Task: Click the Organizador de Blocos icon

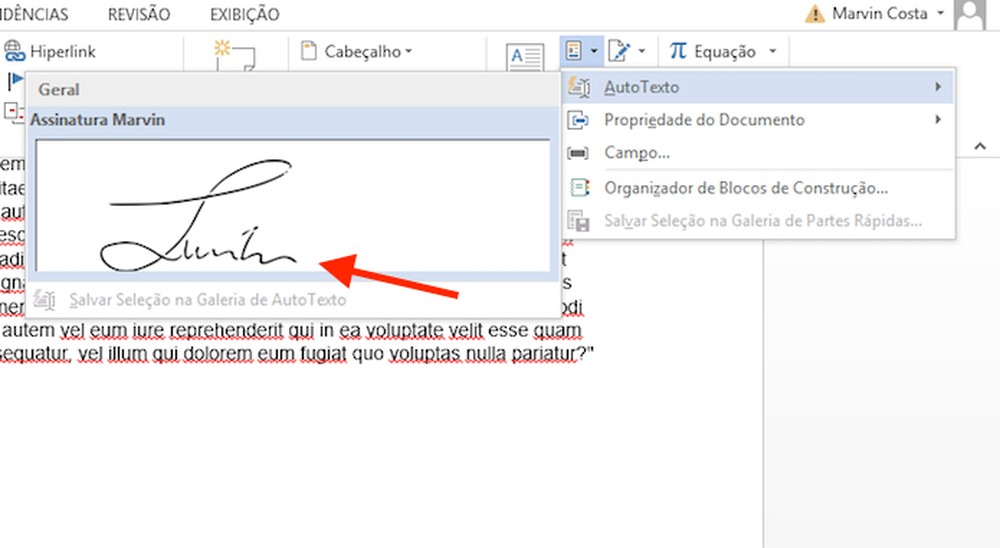Action: click(x=579, y=188)
